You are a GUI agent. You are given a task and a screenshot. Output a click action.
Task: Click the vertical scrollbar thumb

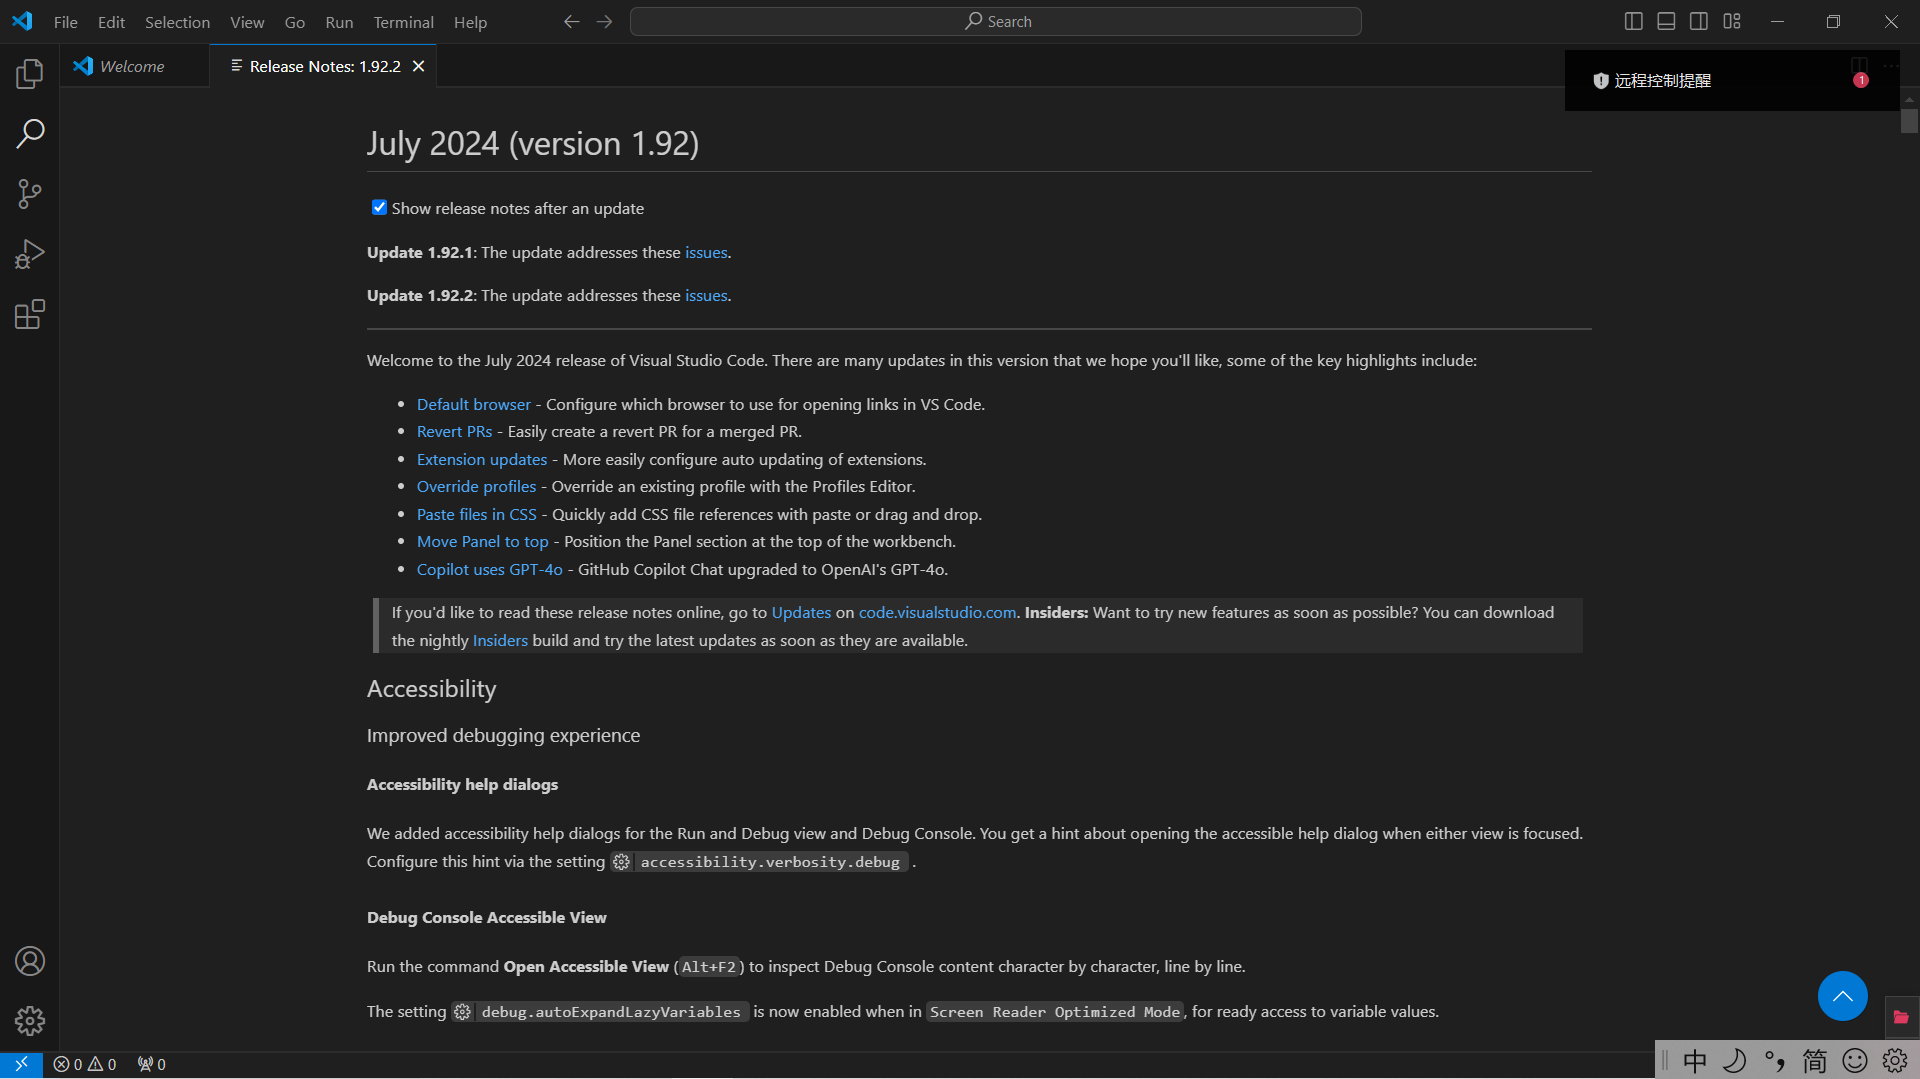click(x=1909, y=120)
